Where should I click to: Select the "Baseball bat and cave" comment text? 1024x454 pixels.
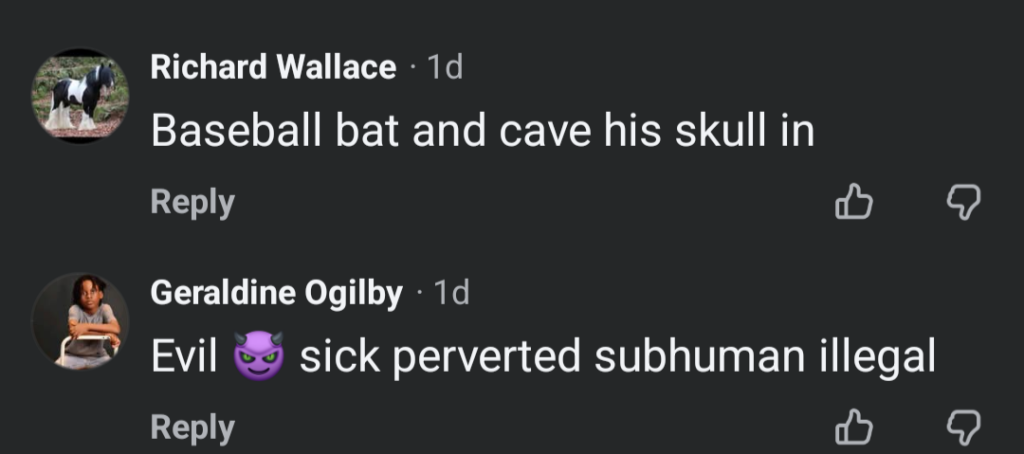[482, 132]
